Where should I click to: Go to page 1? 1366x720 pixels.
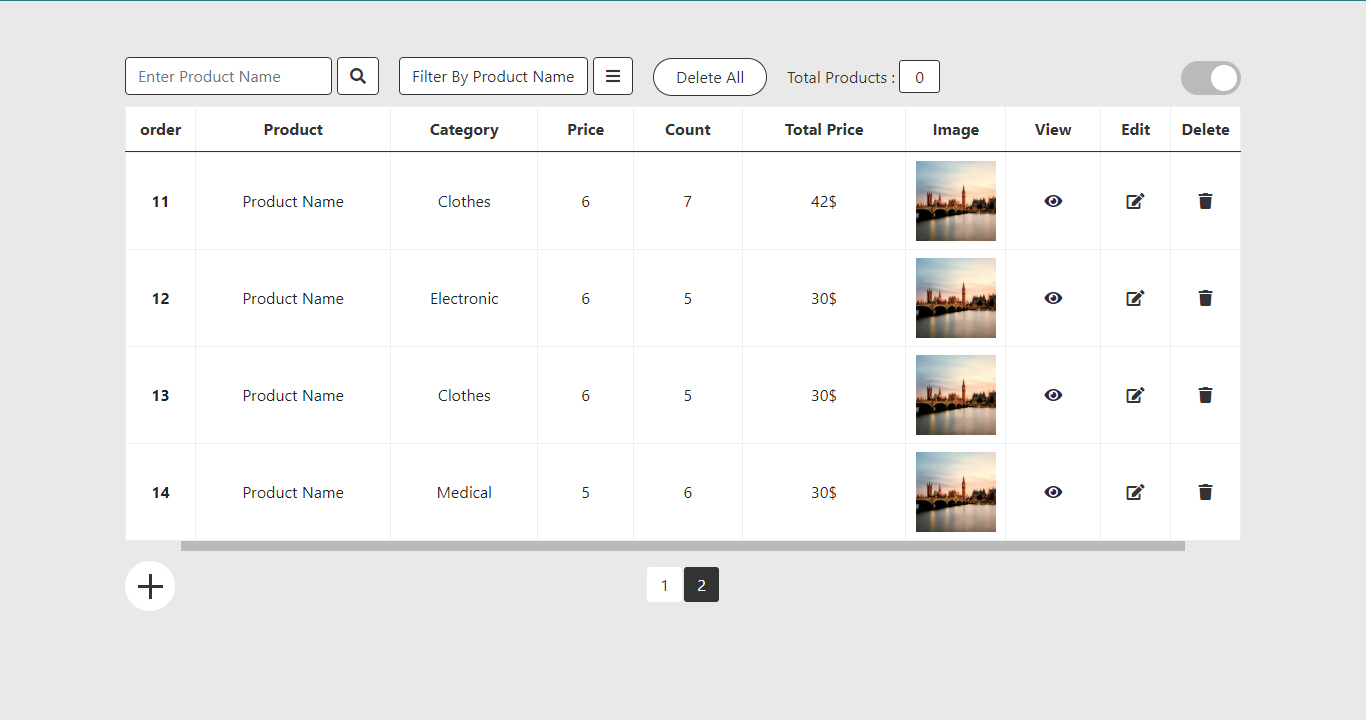click(665, 585)
